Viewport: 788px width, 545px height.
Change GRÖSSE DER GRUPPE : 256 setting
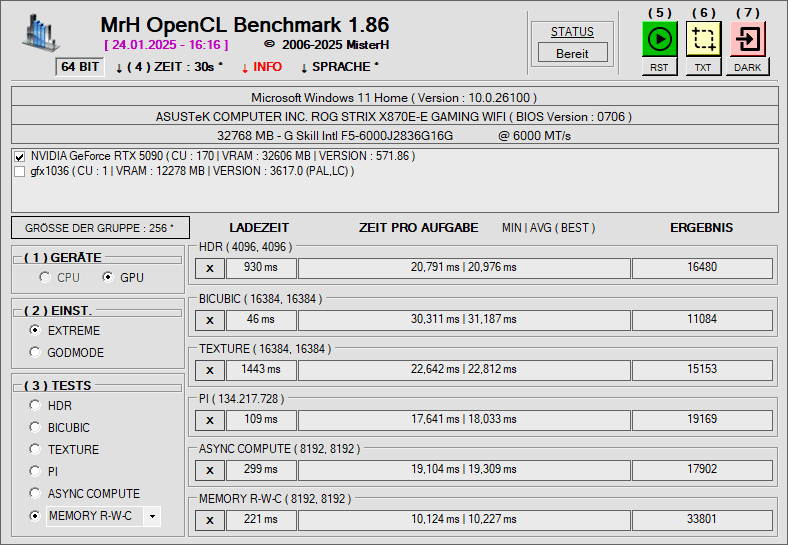[x=101, y=228]
